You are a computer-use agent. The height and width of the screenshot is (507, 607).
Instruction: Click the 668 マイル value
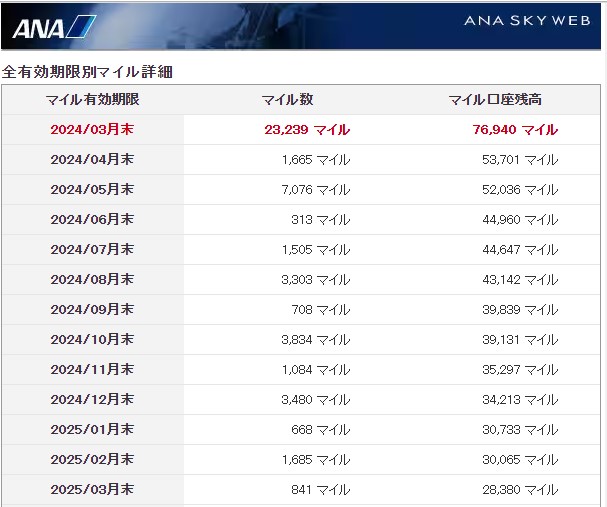point(320,430)
